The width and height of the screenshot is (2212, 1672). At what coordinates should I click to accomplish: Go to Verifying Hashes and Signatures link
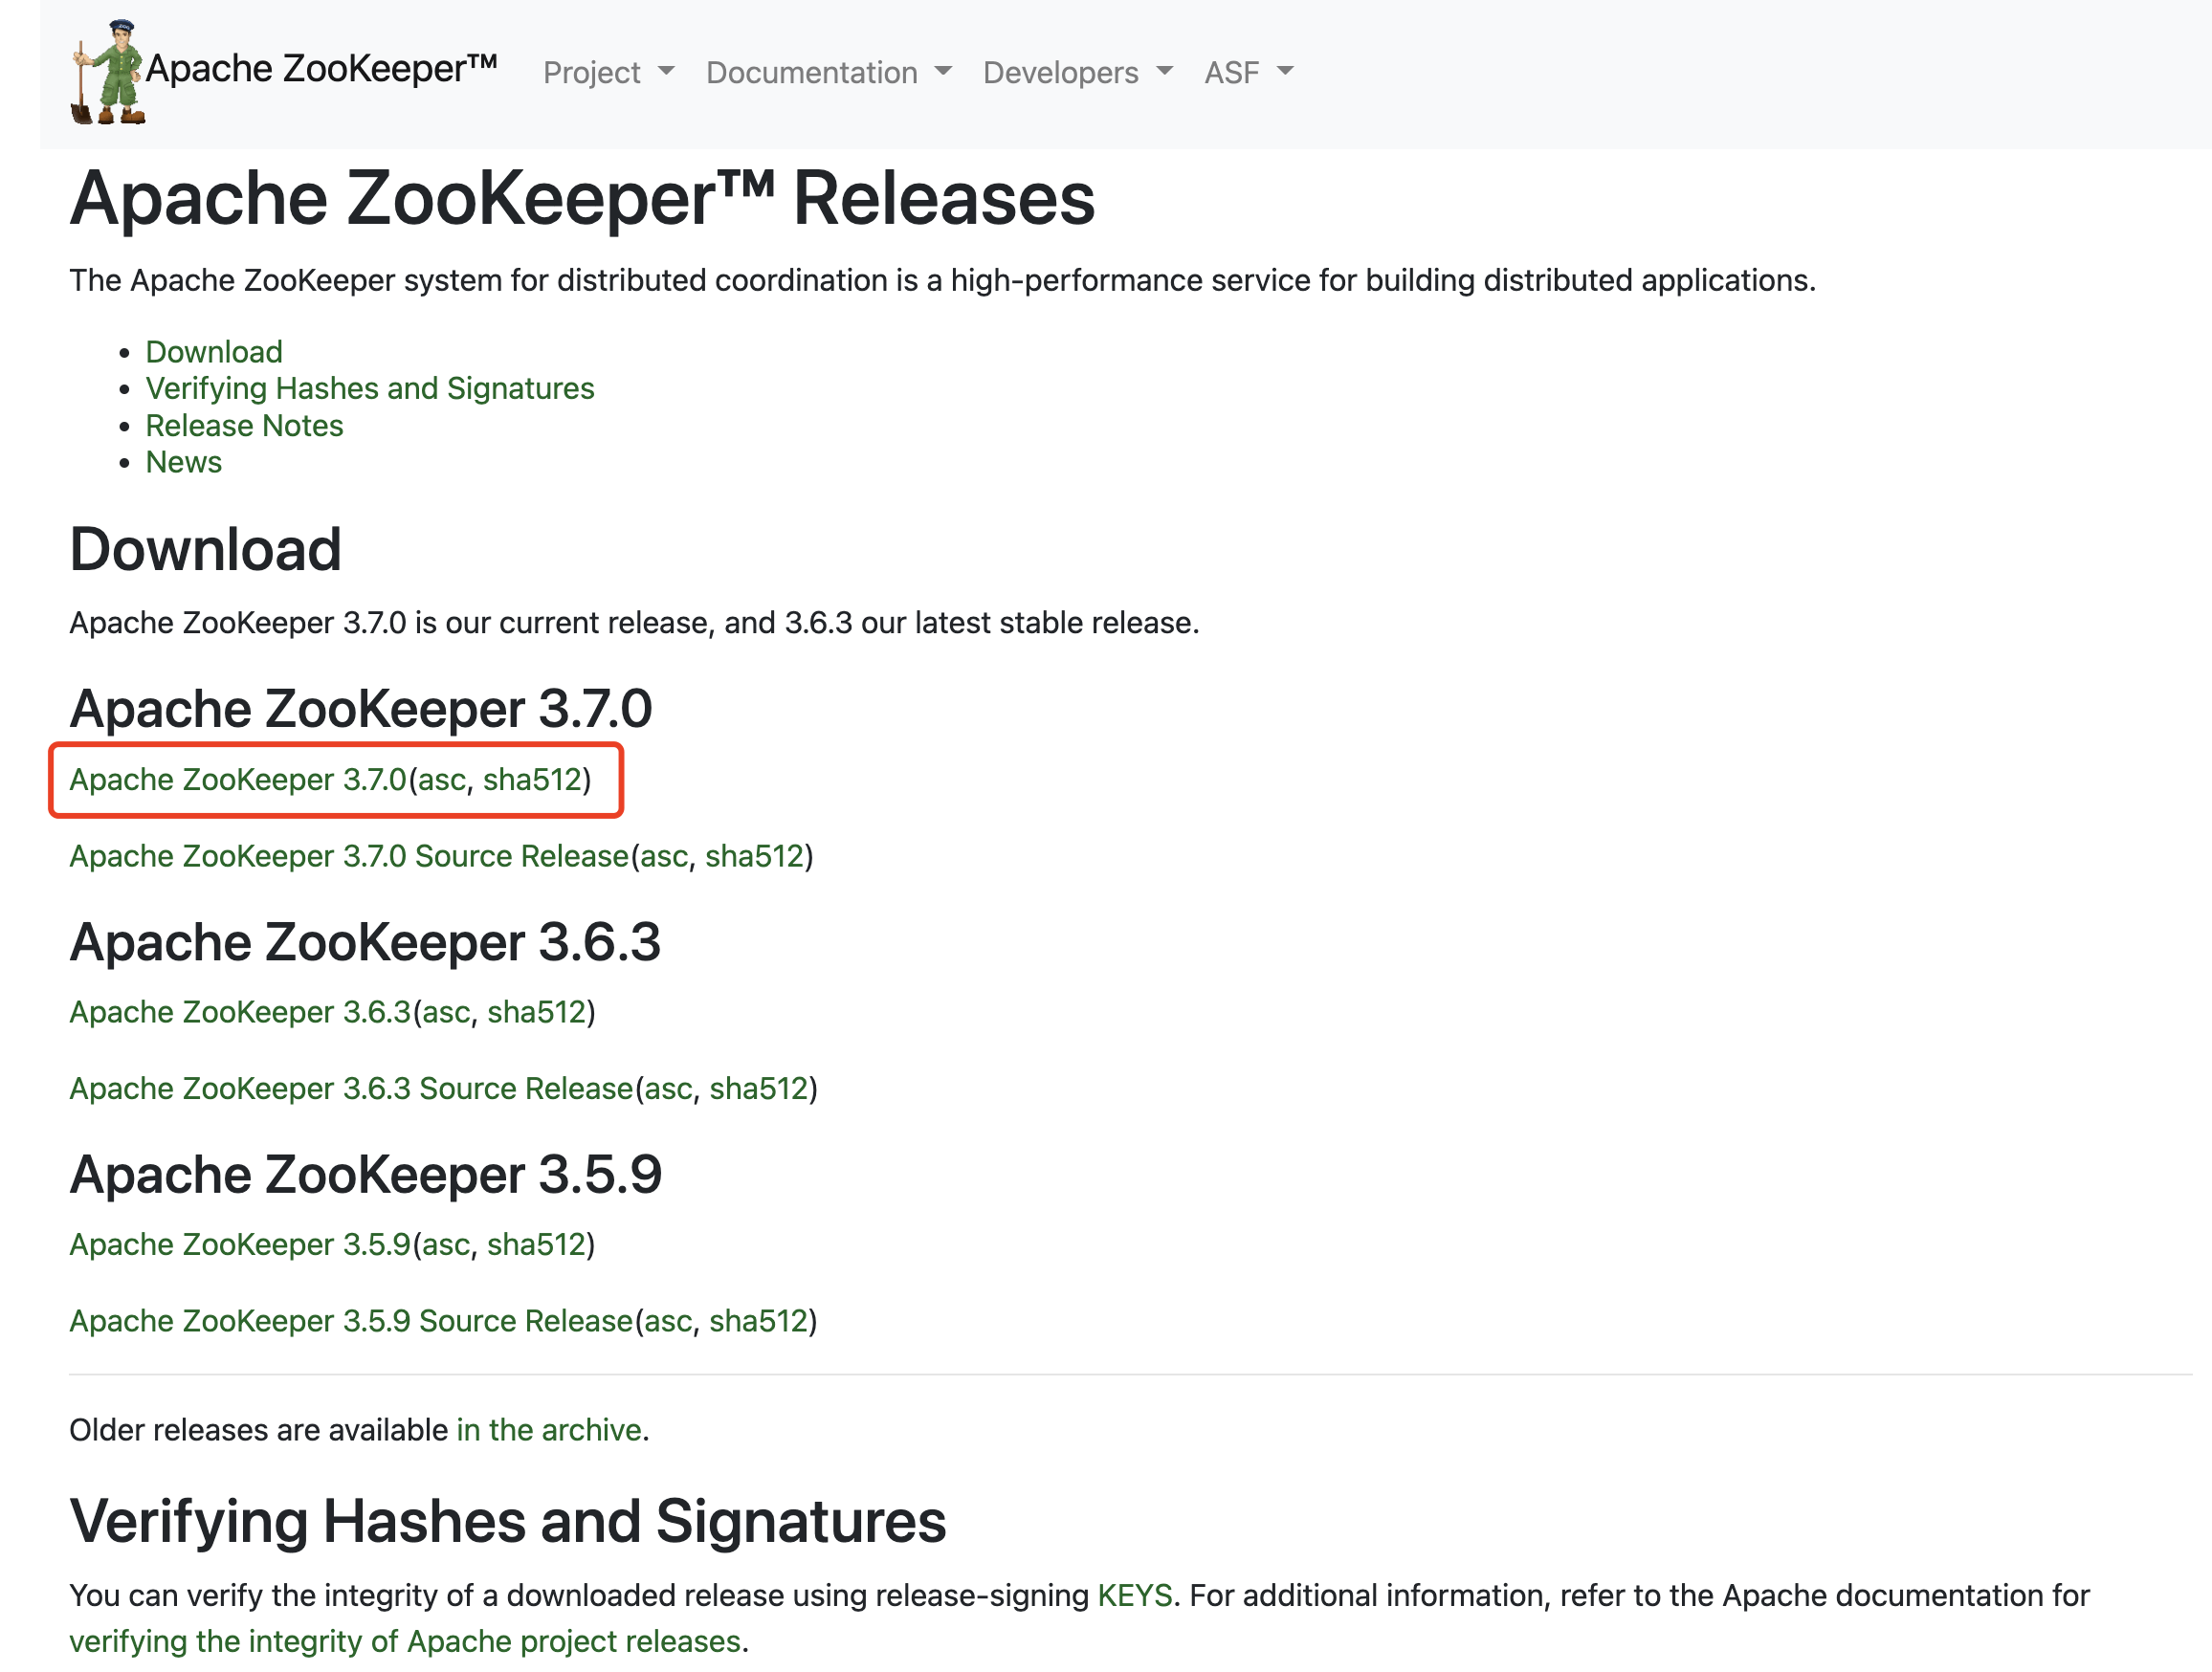pos(369,388)
